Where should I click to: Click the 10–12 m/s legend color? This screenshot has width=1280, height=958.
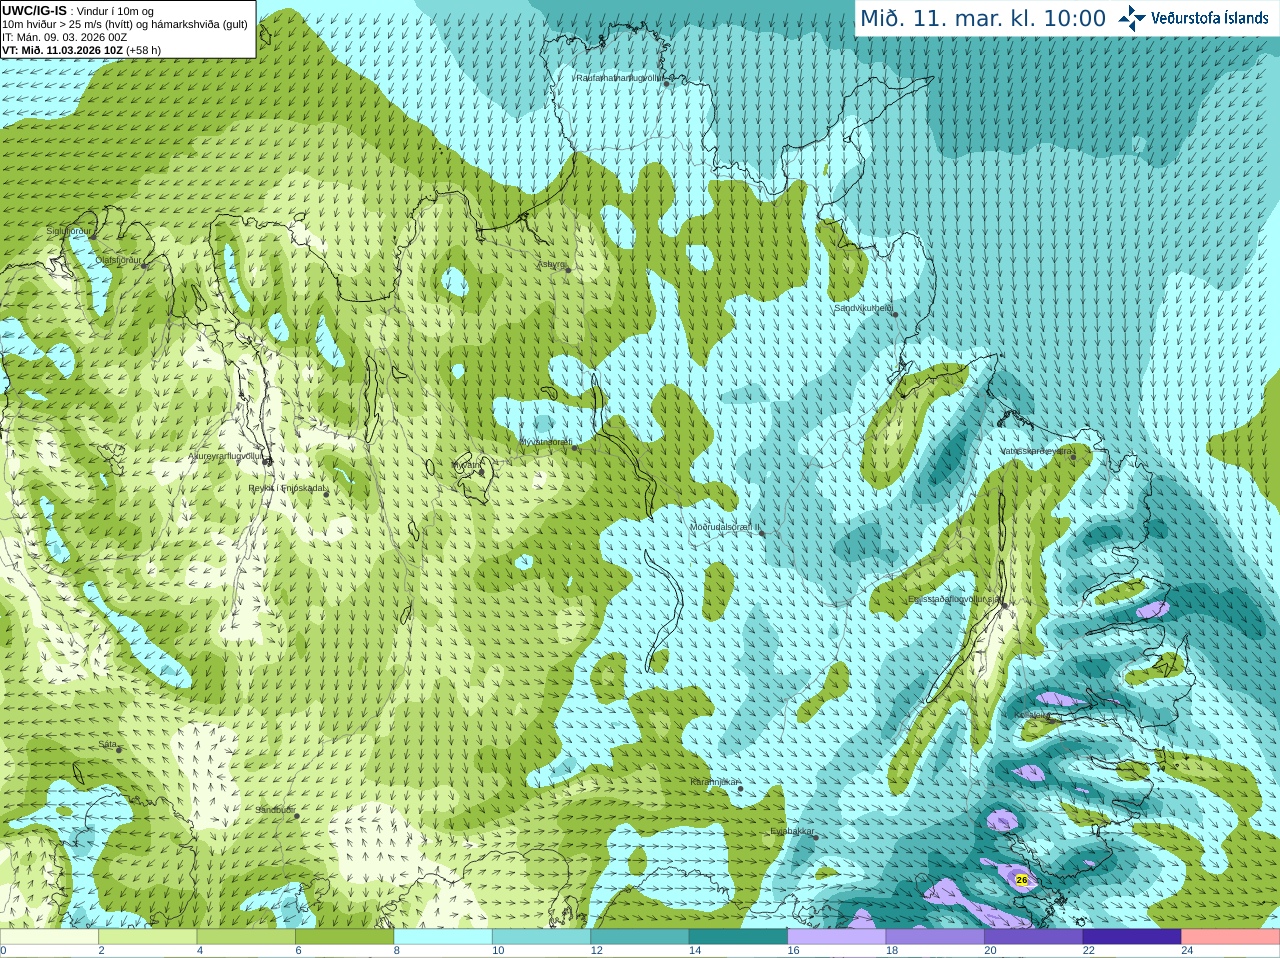click(541, 937)
